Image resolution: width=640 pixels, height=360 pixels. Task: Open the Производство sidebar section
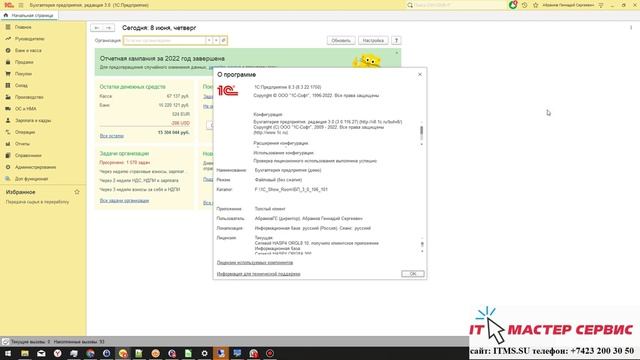[29, 97]
